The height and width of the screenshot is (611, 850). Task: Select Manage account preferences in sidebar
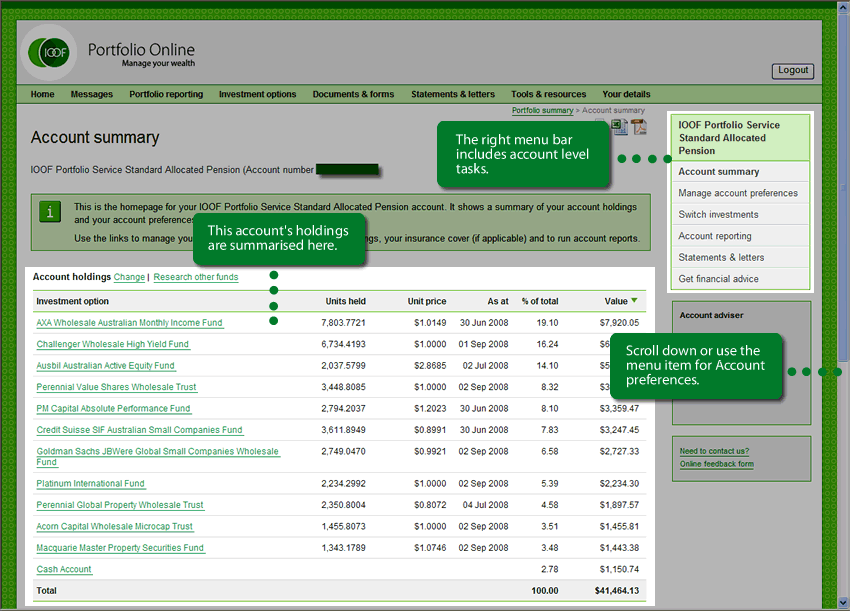pos(738,193)
